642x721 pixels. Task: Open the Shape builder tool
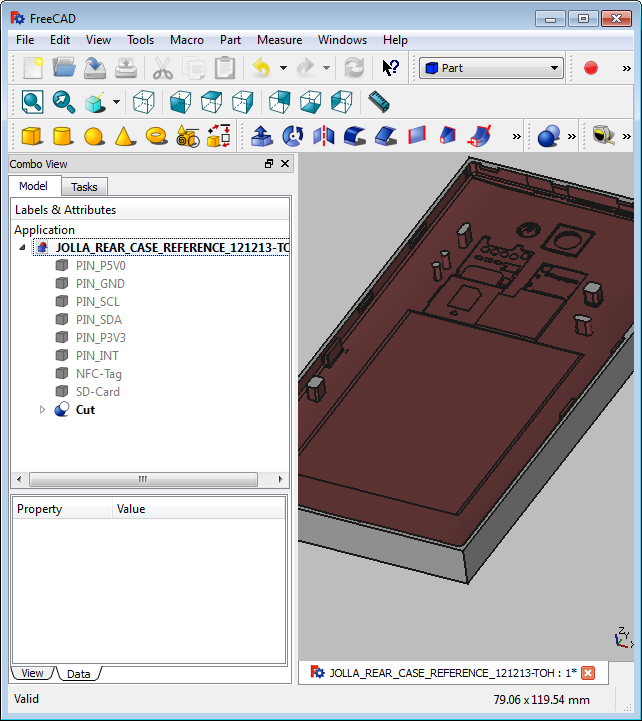coord(219,136)
